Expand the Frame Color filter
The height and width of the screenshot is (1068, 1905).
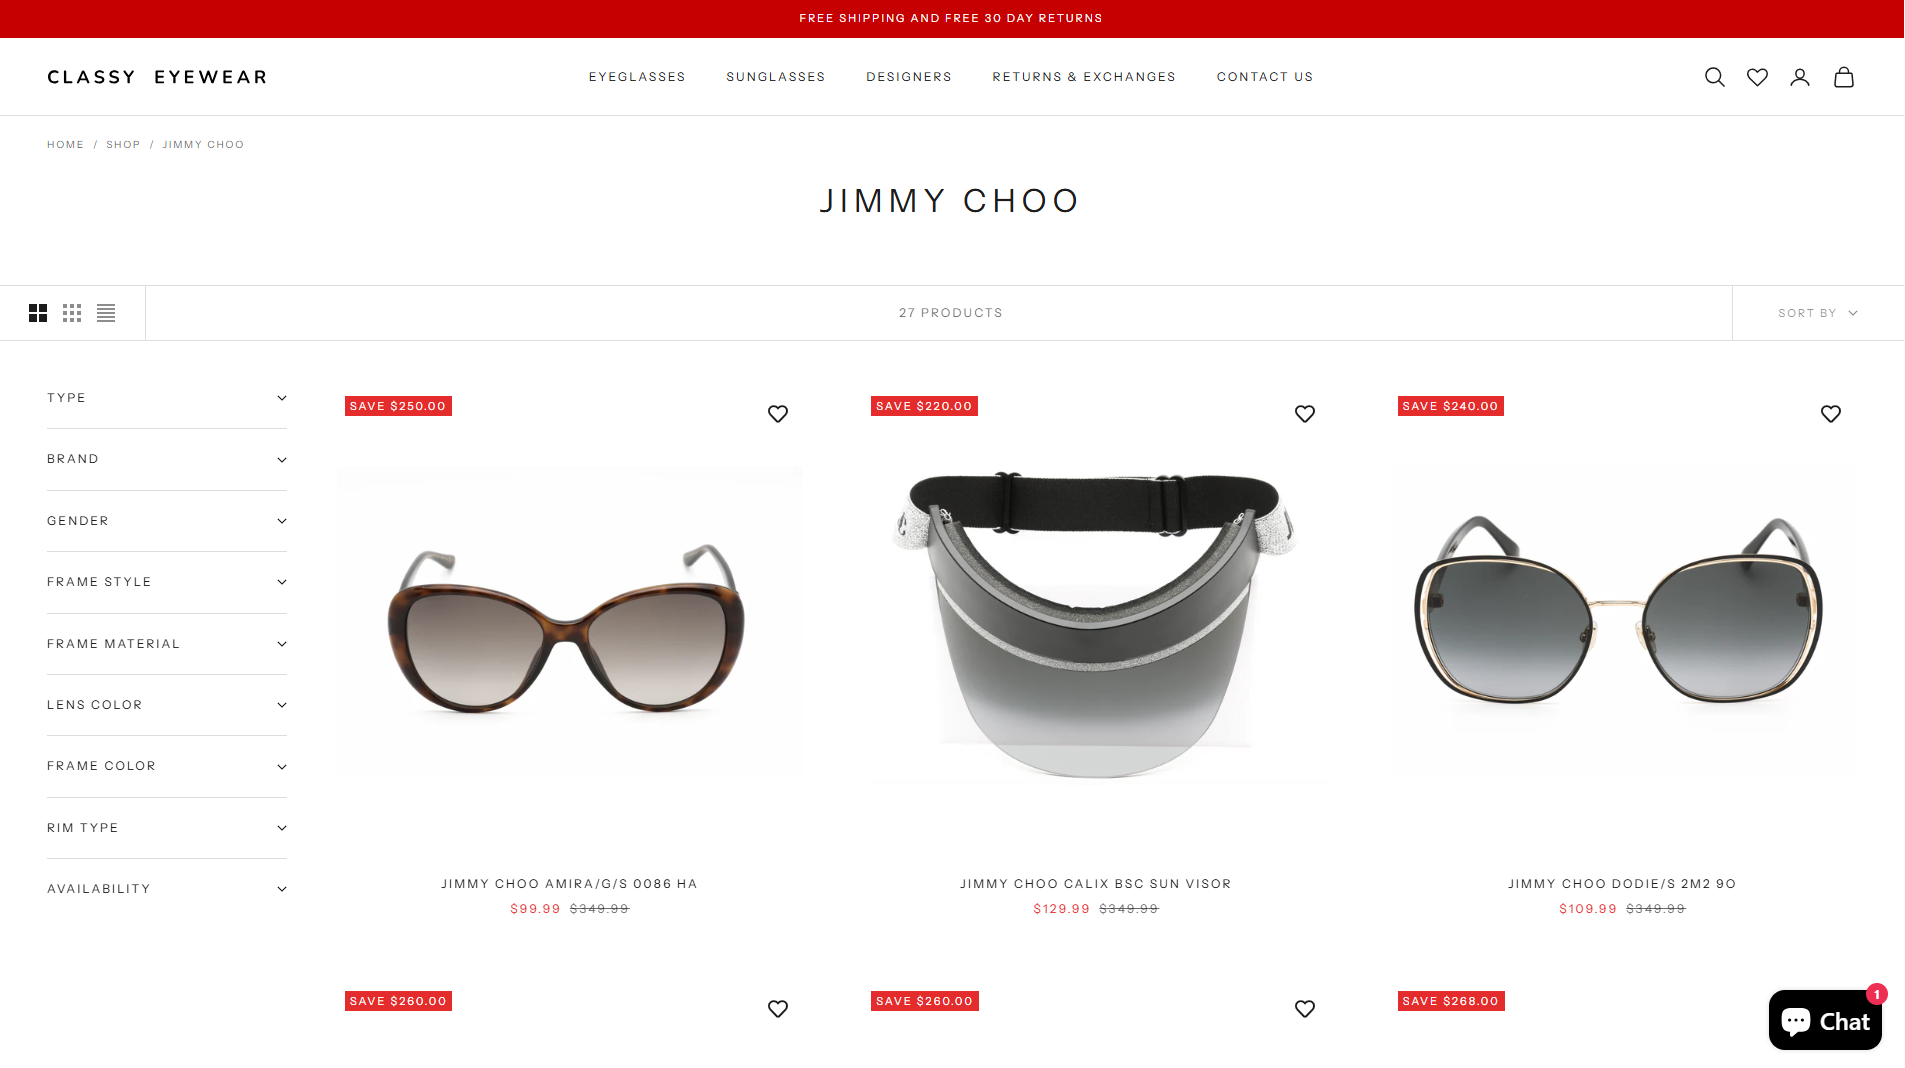[167, 766]
